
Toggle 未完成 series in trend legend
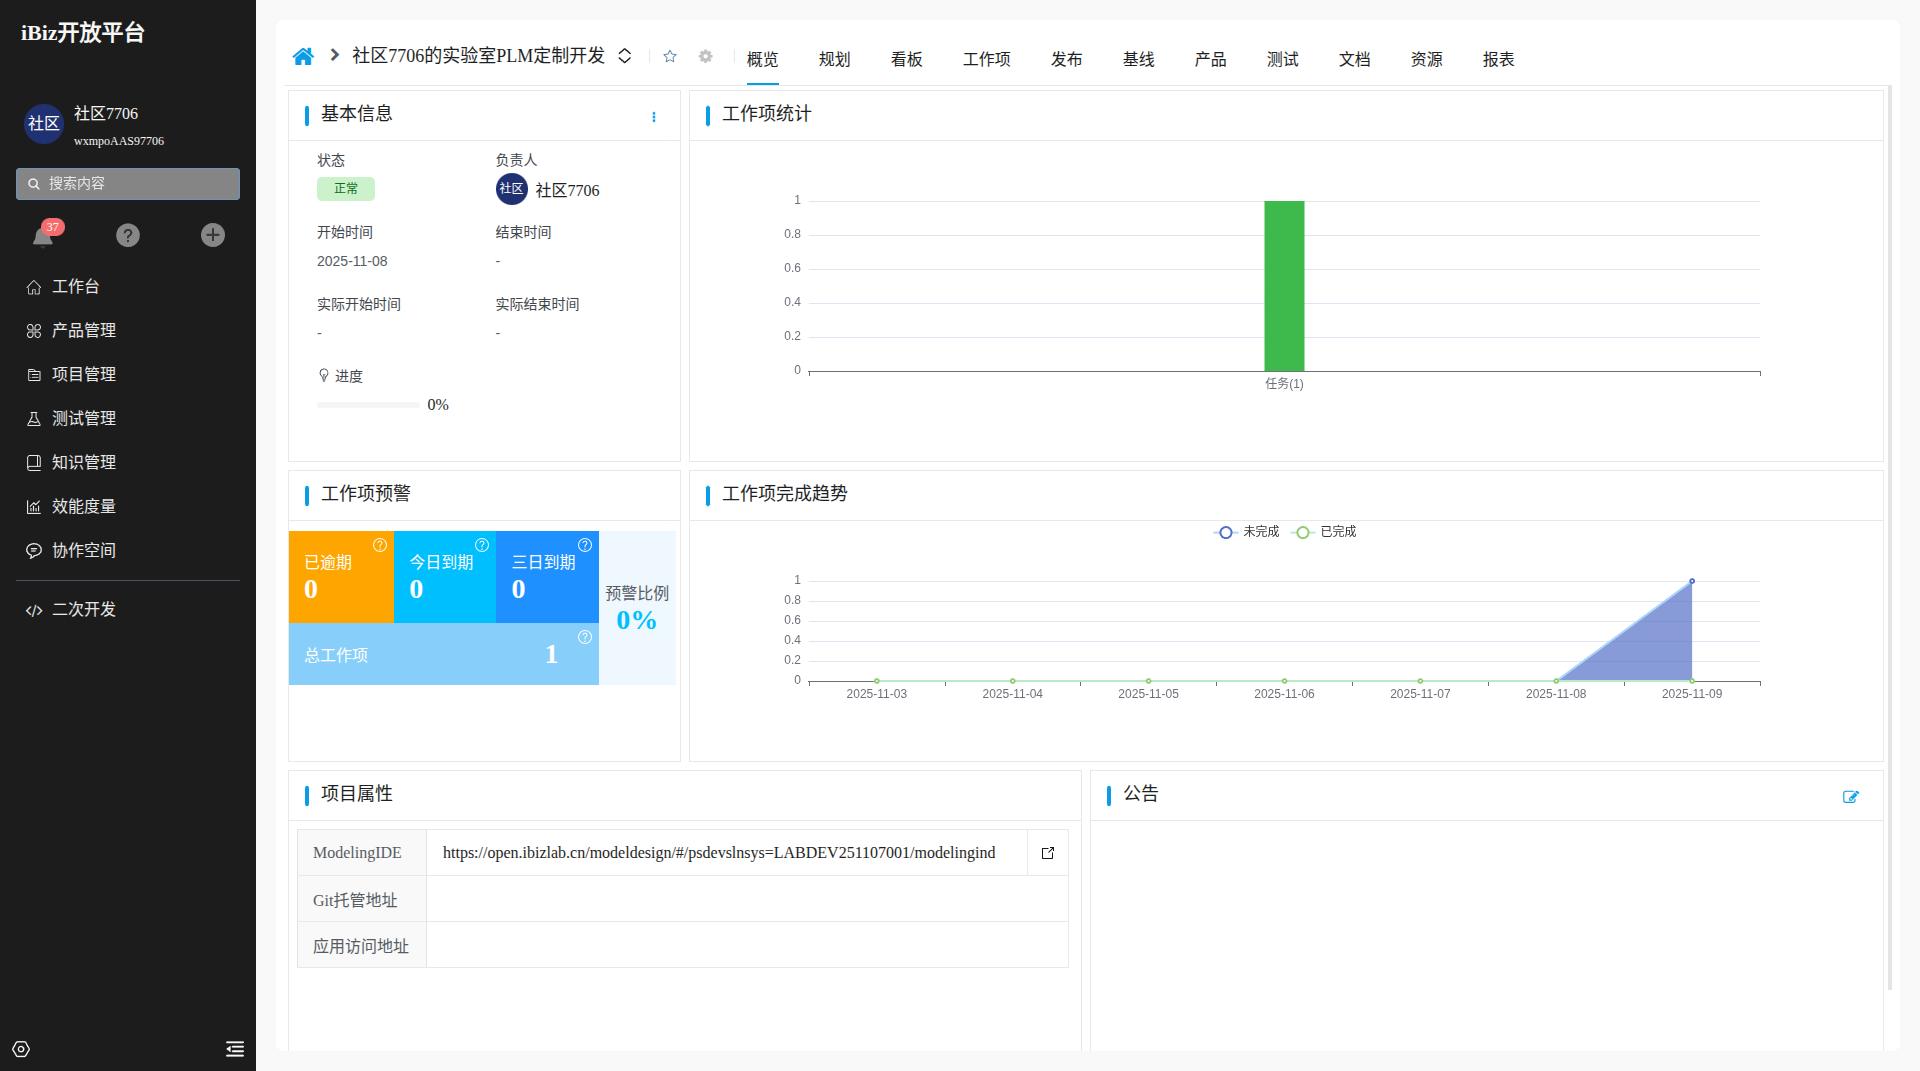tap(1247, 532)
